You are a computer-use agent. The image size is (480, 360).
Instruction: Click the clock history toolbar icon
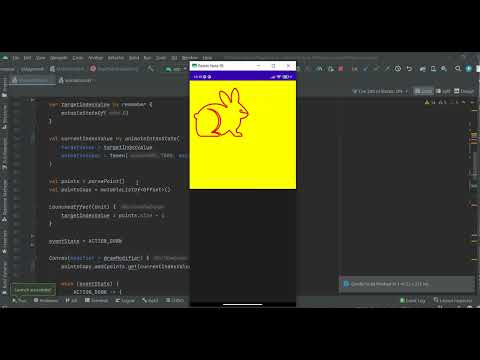coord(398,69)
